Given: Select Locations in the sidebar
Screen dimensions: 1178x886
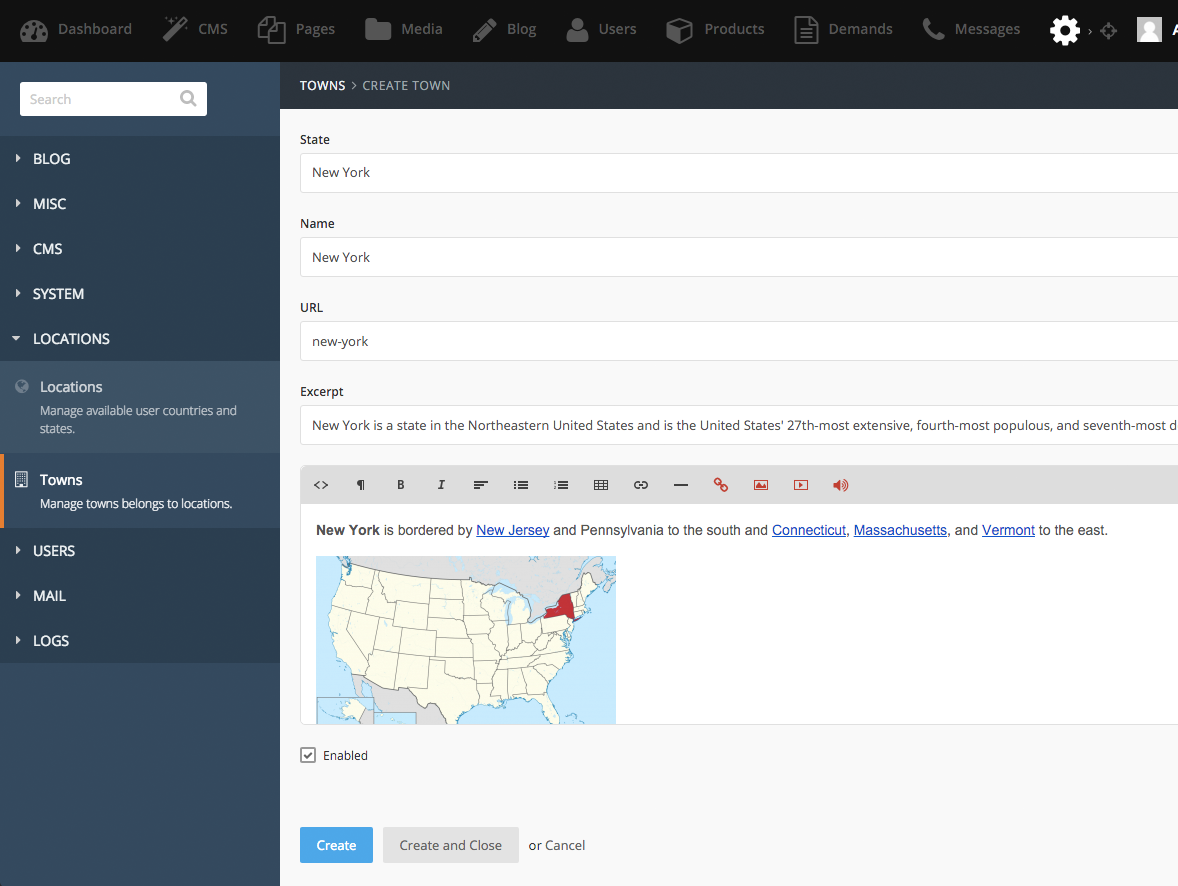Looking at the screenshot, I should pos(140,407).
